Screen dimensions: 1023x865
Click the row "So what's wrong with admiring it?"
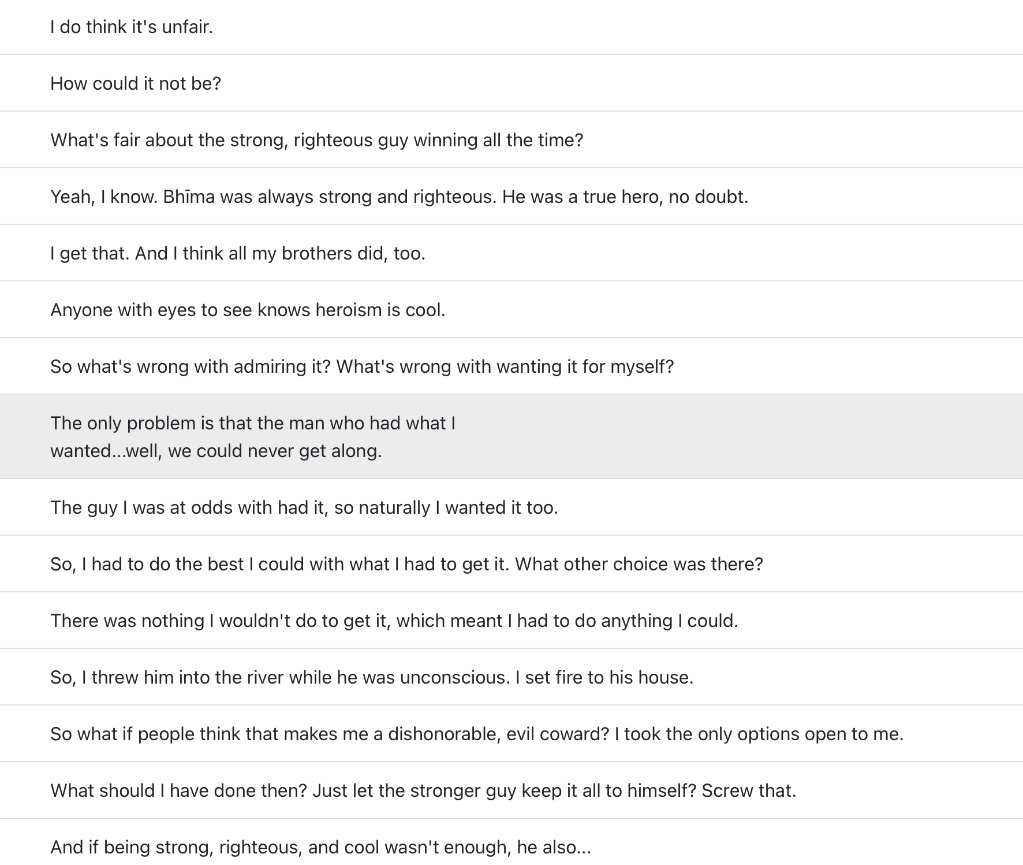pyautogui.click(x=512, y=366)
